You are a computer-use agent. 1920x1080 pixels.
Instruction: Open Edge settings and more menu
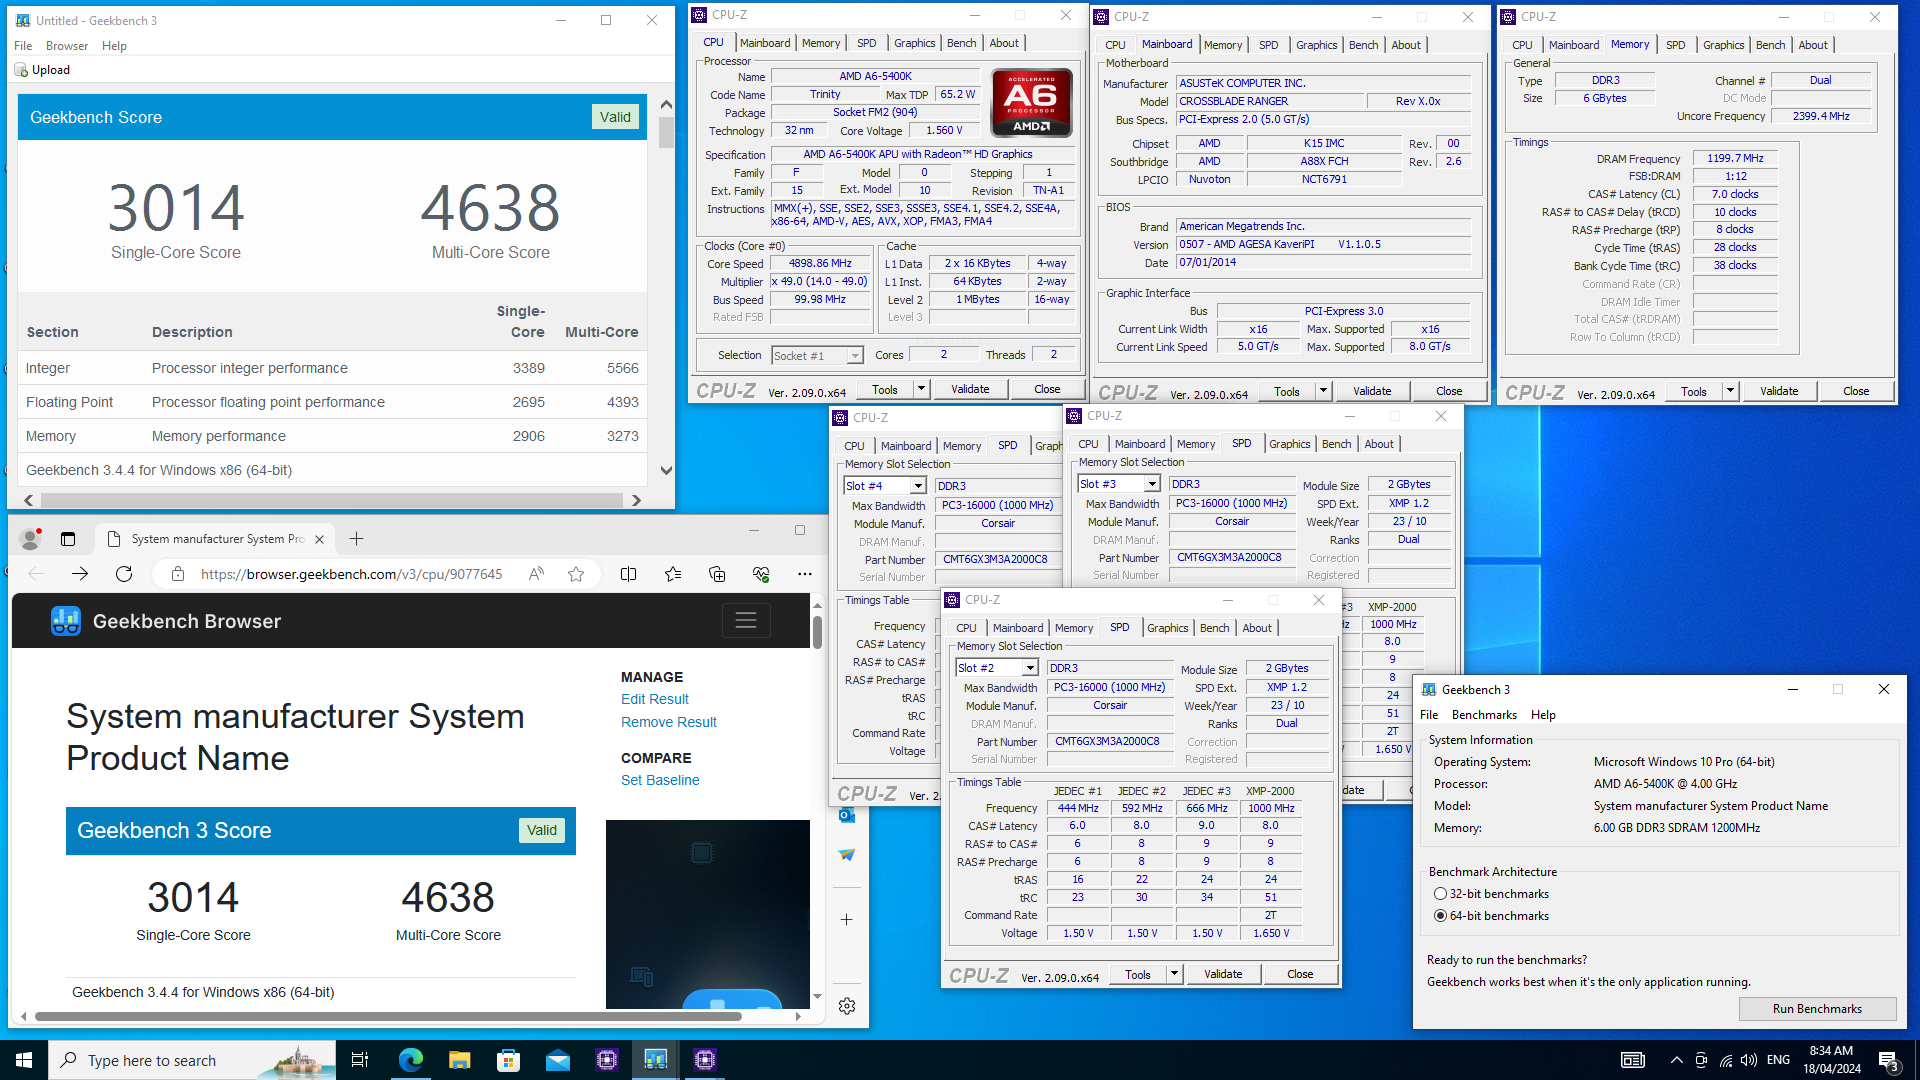tap(805, 574)
